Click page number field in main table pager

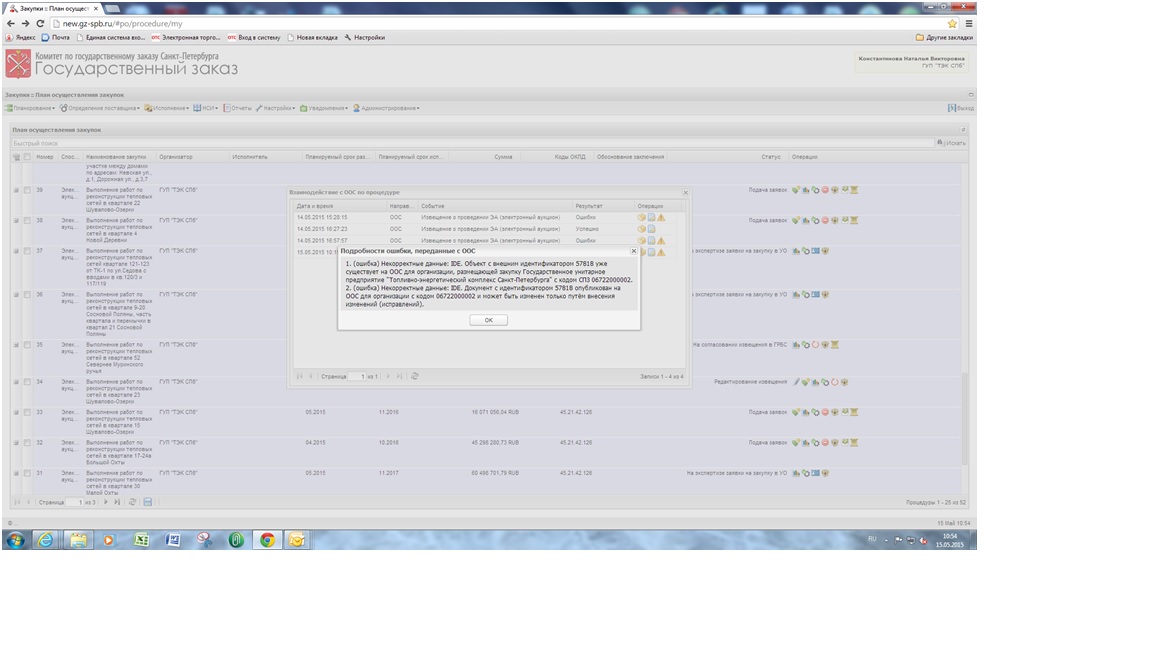[x=74, y=503]
